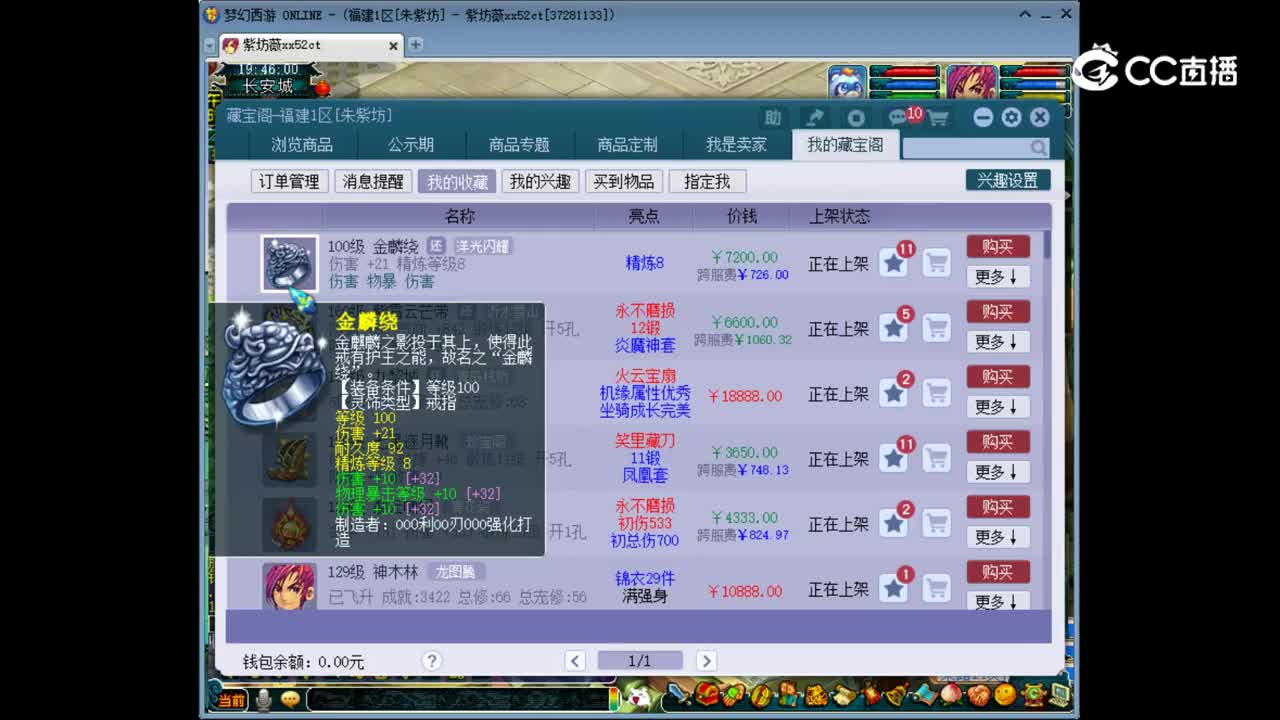Click 购买 for the ¥18888.00 item
1280x720 pixels.
pyautogui.click(x=998, y=377)
